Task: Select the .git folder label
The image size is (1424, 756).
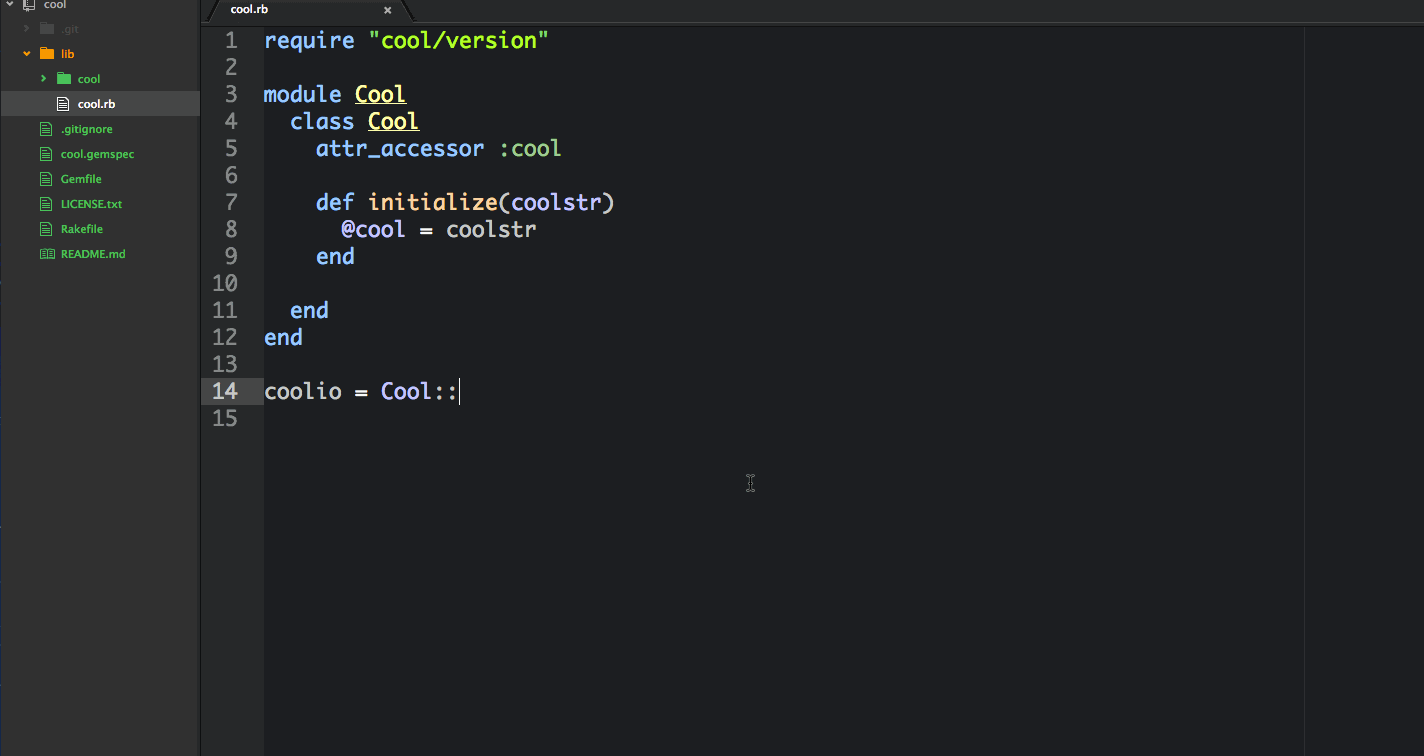Action: tap(69, 28)
